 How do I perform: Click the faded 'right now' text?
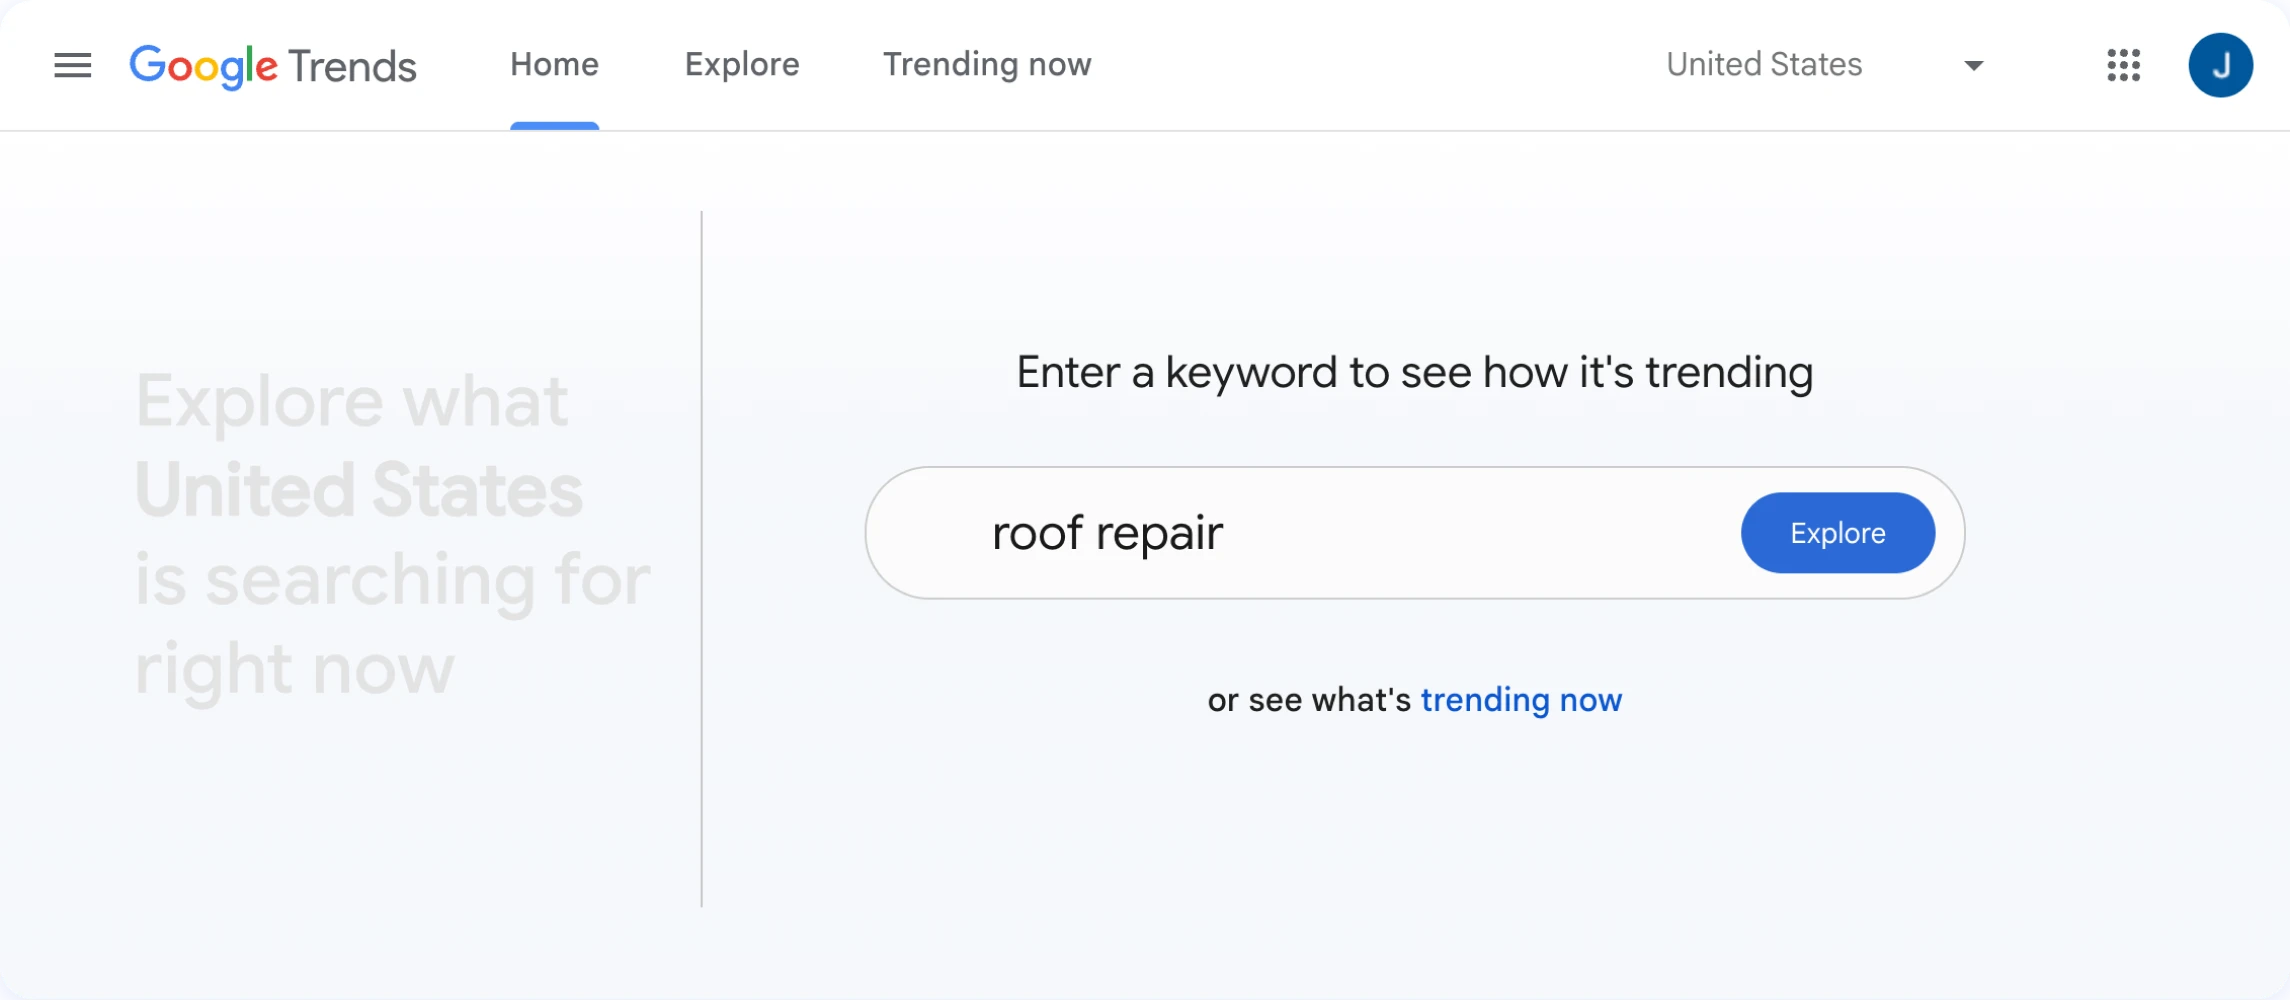pos(294,669)
